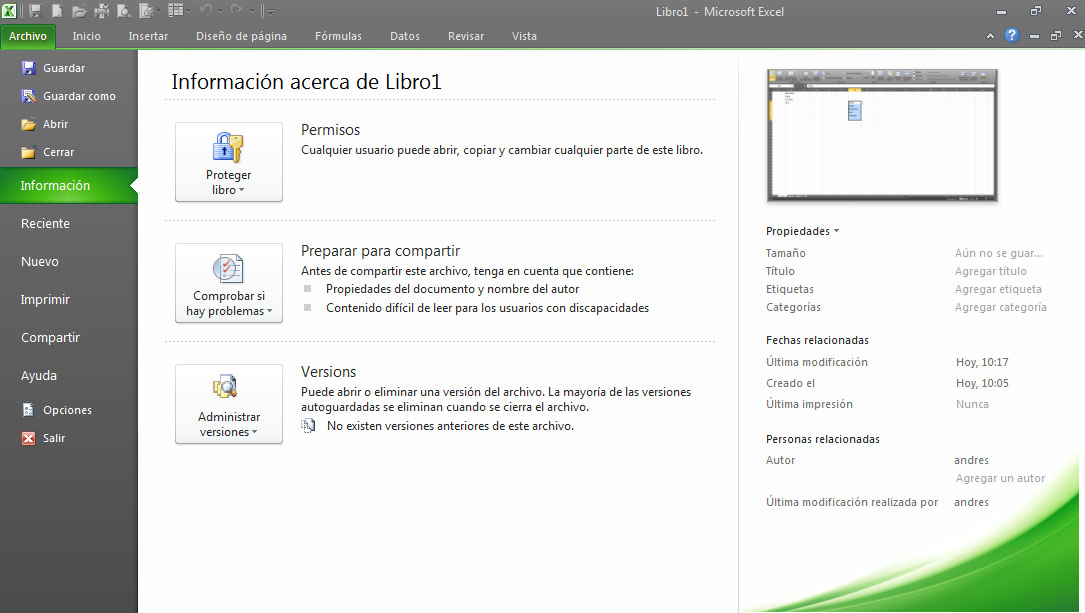1085x613 pixels.
Task: Expand the Comprobar si hay problemas menu
Action: click(x=229, y=283)
